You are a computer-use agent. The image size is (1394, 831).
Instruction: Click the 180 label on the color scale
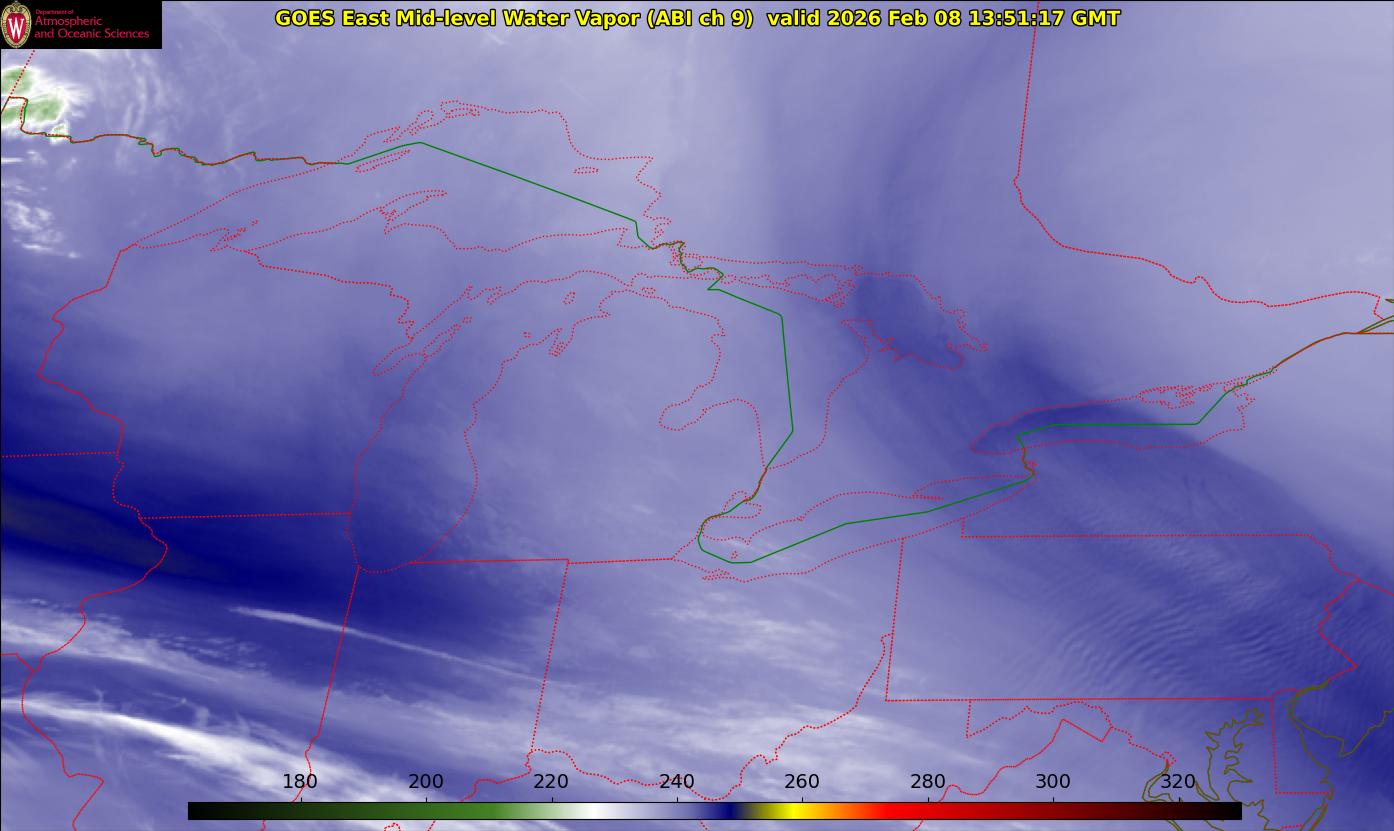point(300,781)
